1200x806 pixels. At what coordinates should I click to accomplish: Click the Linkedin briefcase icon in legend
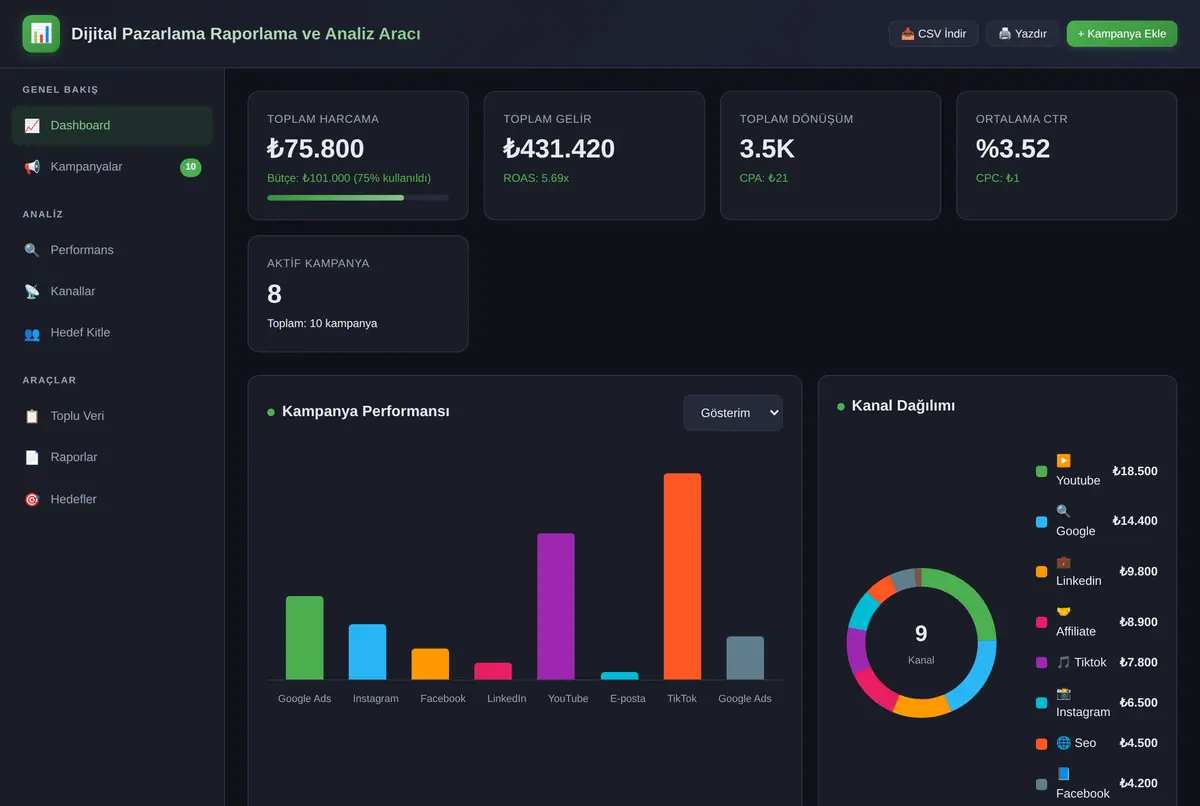[1063, 562]
